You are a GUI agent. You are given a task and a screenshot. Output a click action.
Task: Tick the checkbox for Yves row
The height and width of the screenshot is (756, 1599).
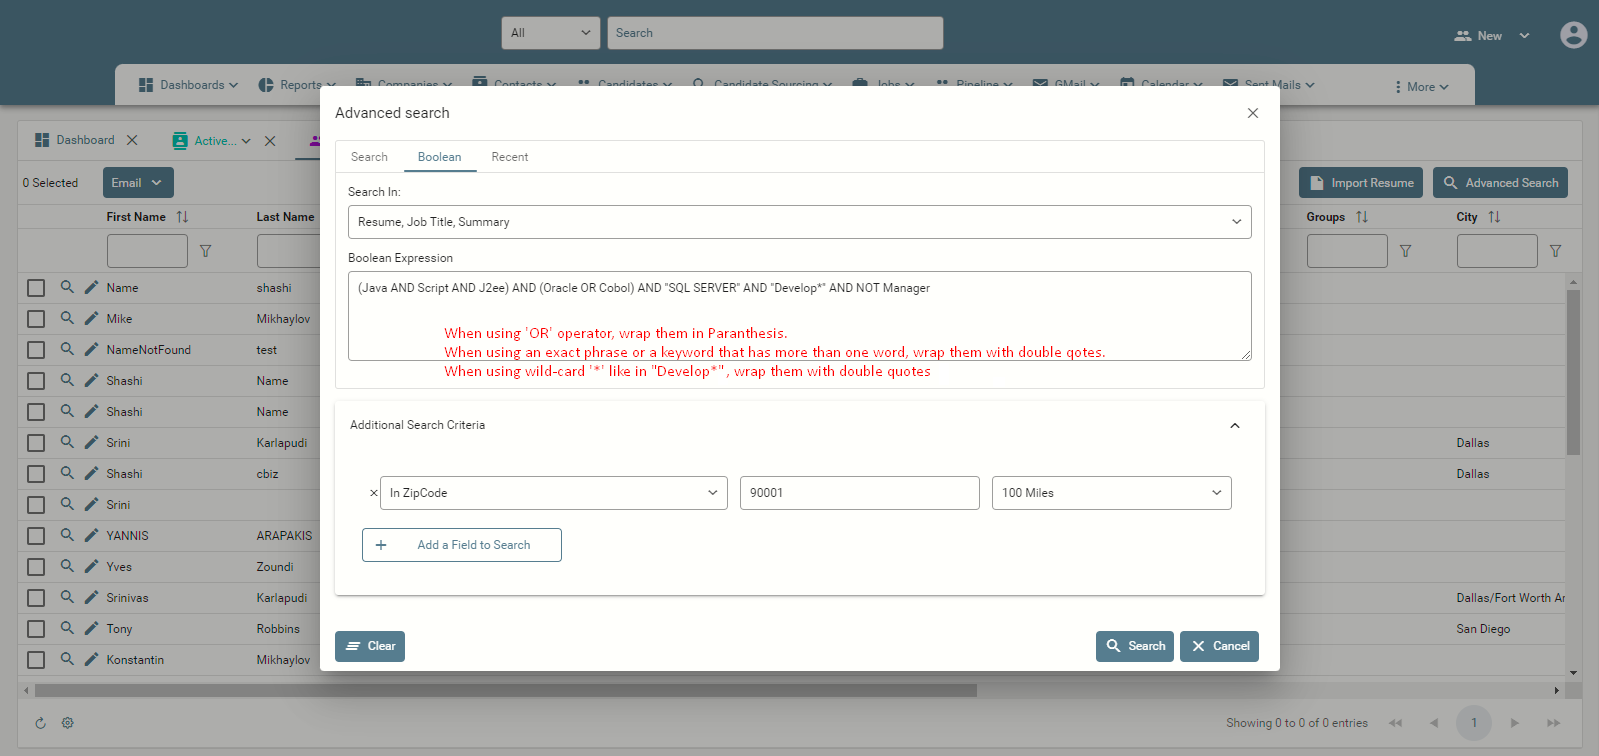point(36,567)
